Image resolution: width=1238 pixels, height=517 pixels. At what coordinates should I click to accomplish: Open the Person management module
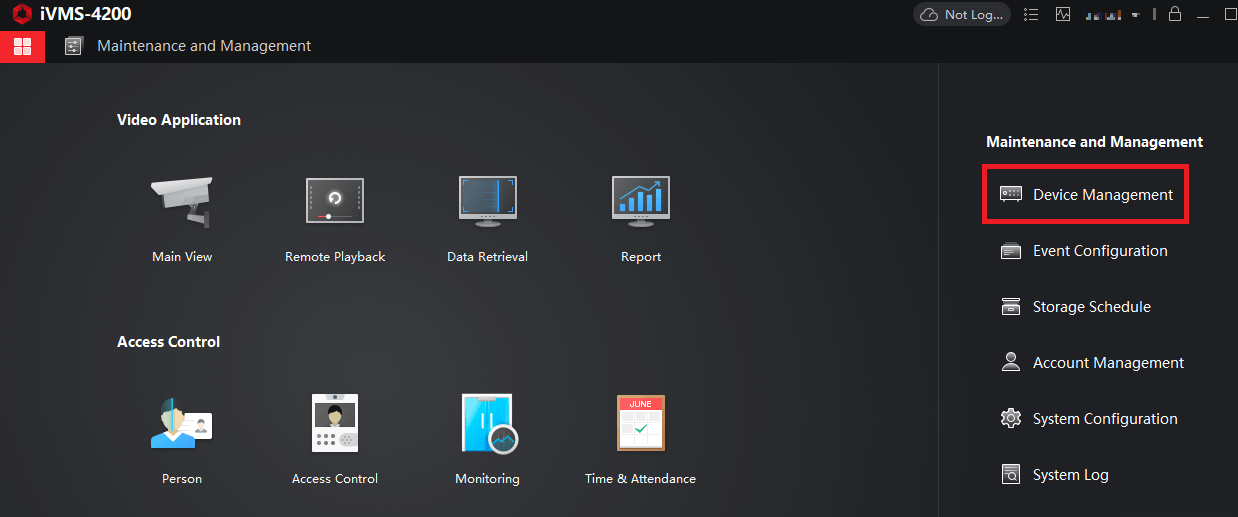tap(182, 423)
